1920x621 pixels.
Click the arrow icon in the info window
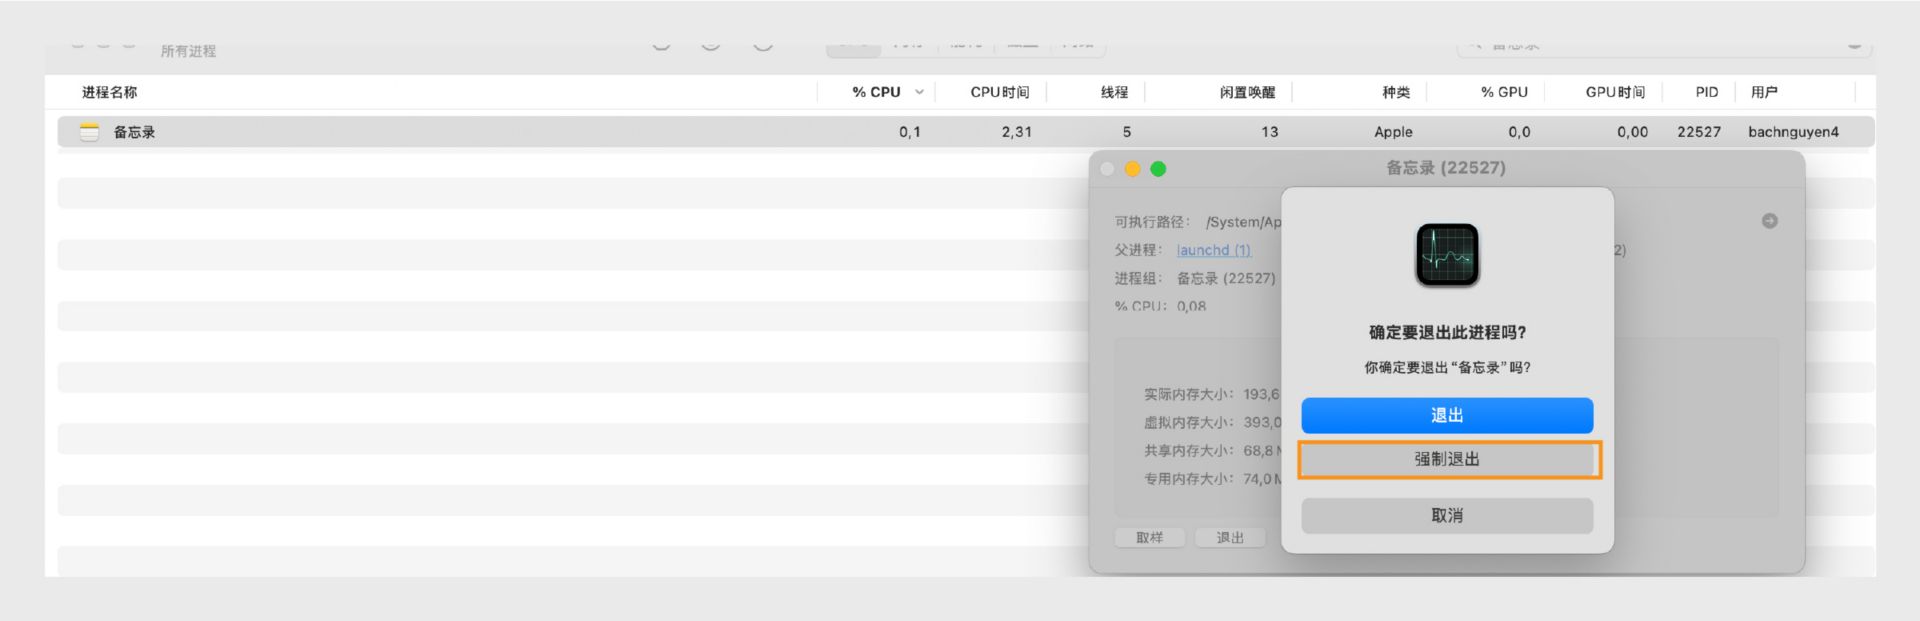click(x=1770, y=221)
